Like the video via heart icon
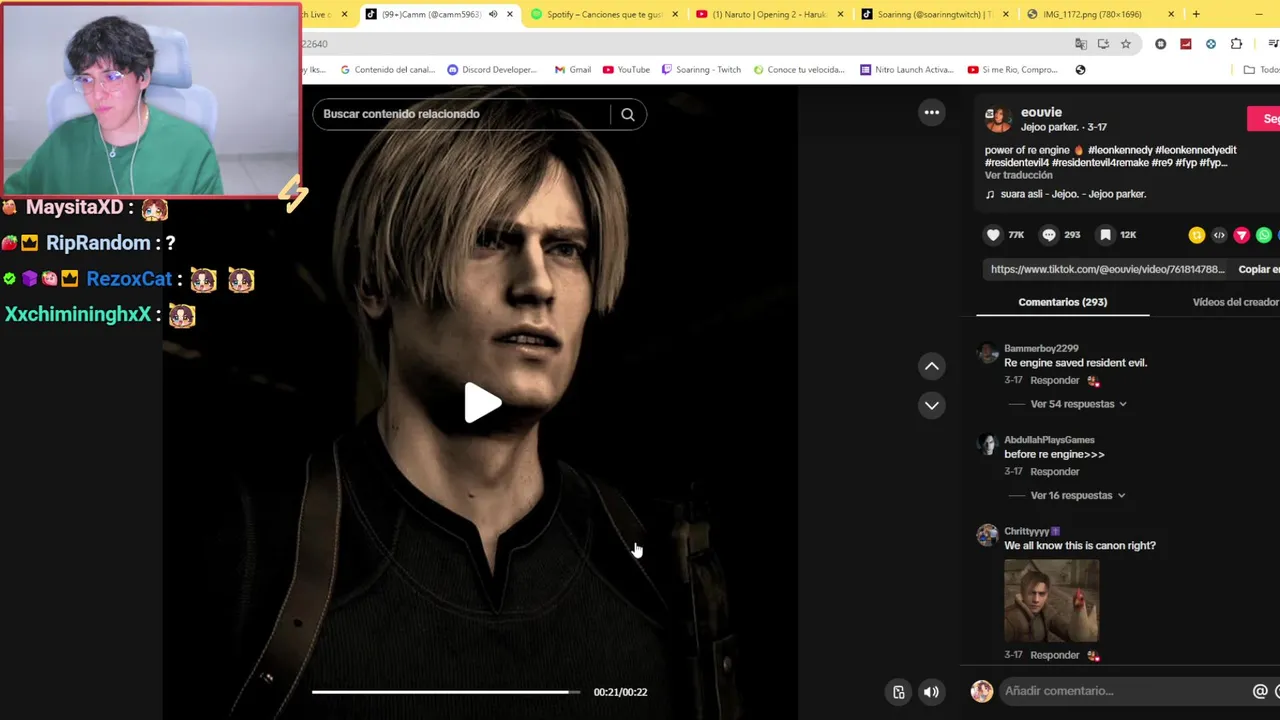The height and width of the screenshot is (720, 1280). coord(993,235)
